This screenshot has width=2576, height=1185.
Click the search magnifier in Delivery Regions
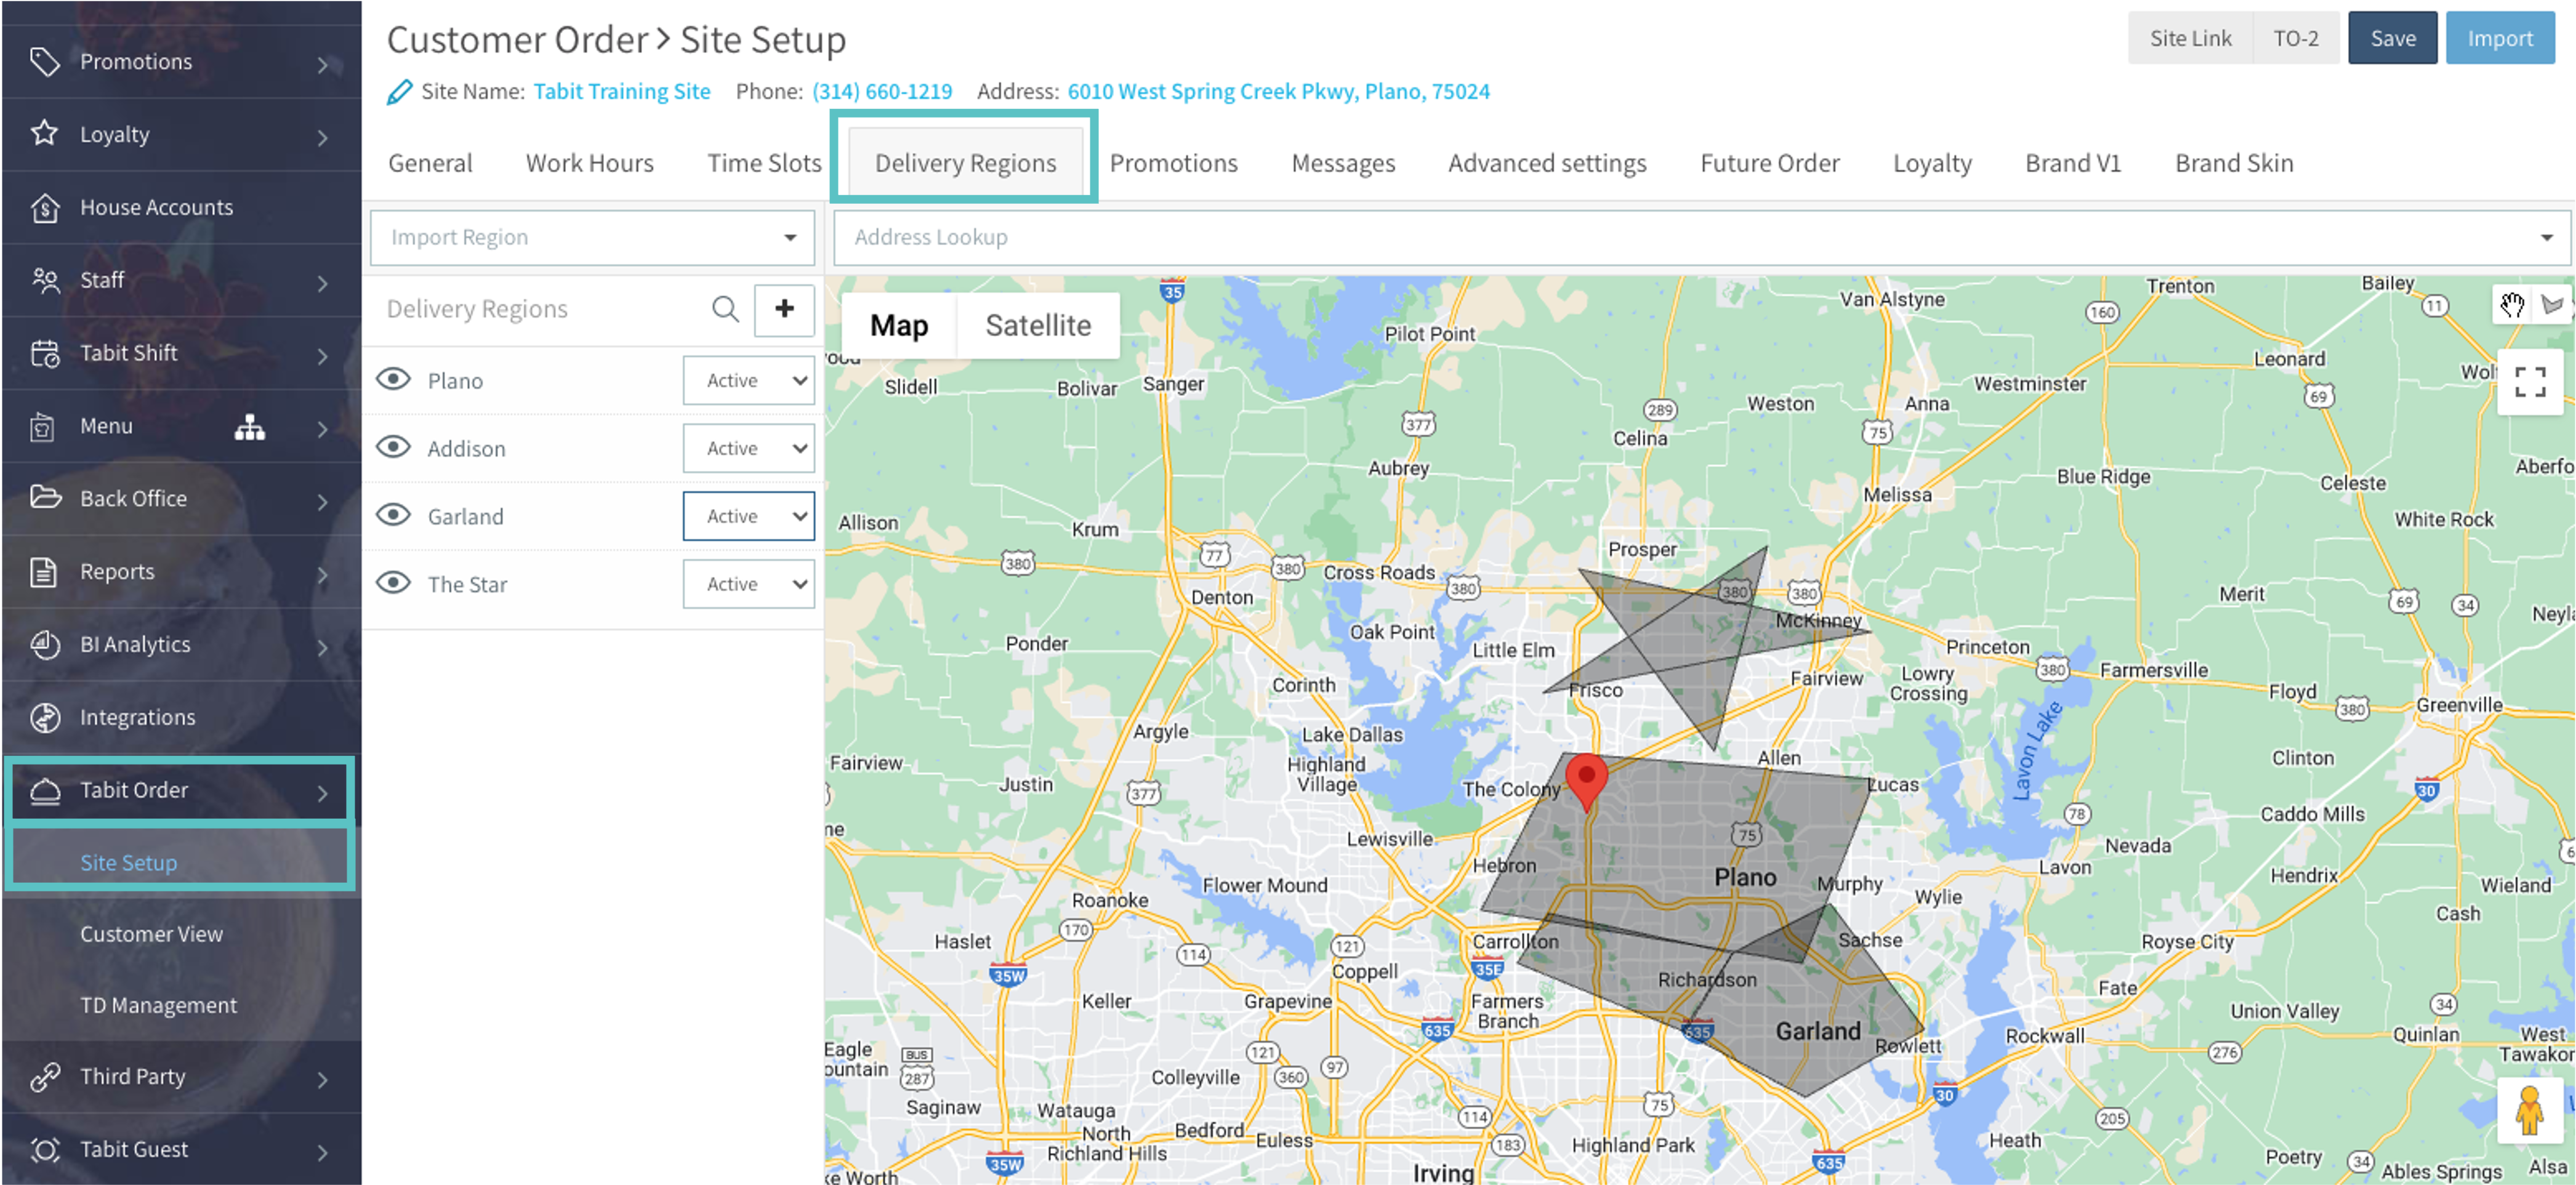(725, 309)
